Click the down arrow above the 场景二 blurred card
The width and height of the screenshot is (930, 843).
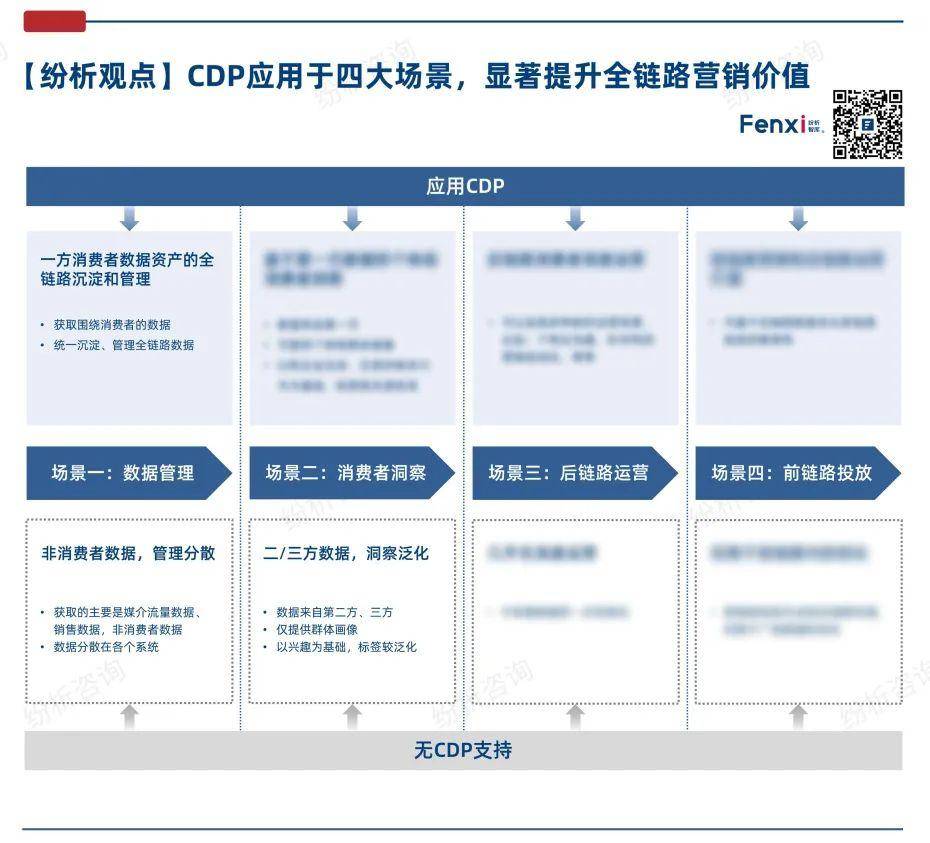coord(352,219)
